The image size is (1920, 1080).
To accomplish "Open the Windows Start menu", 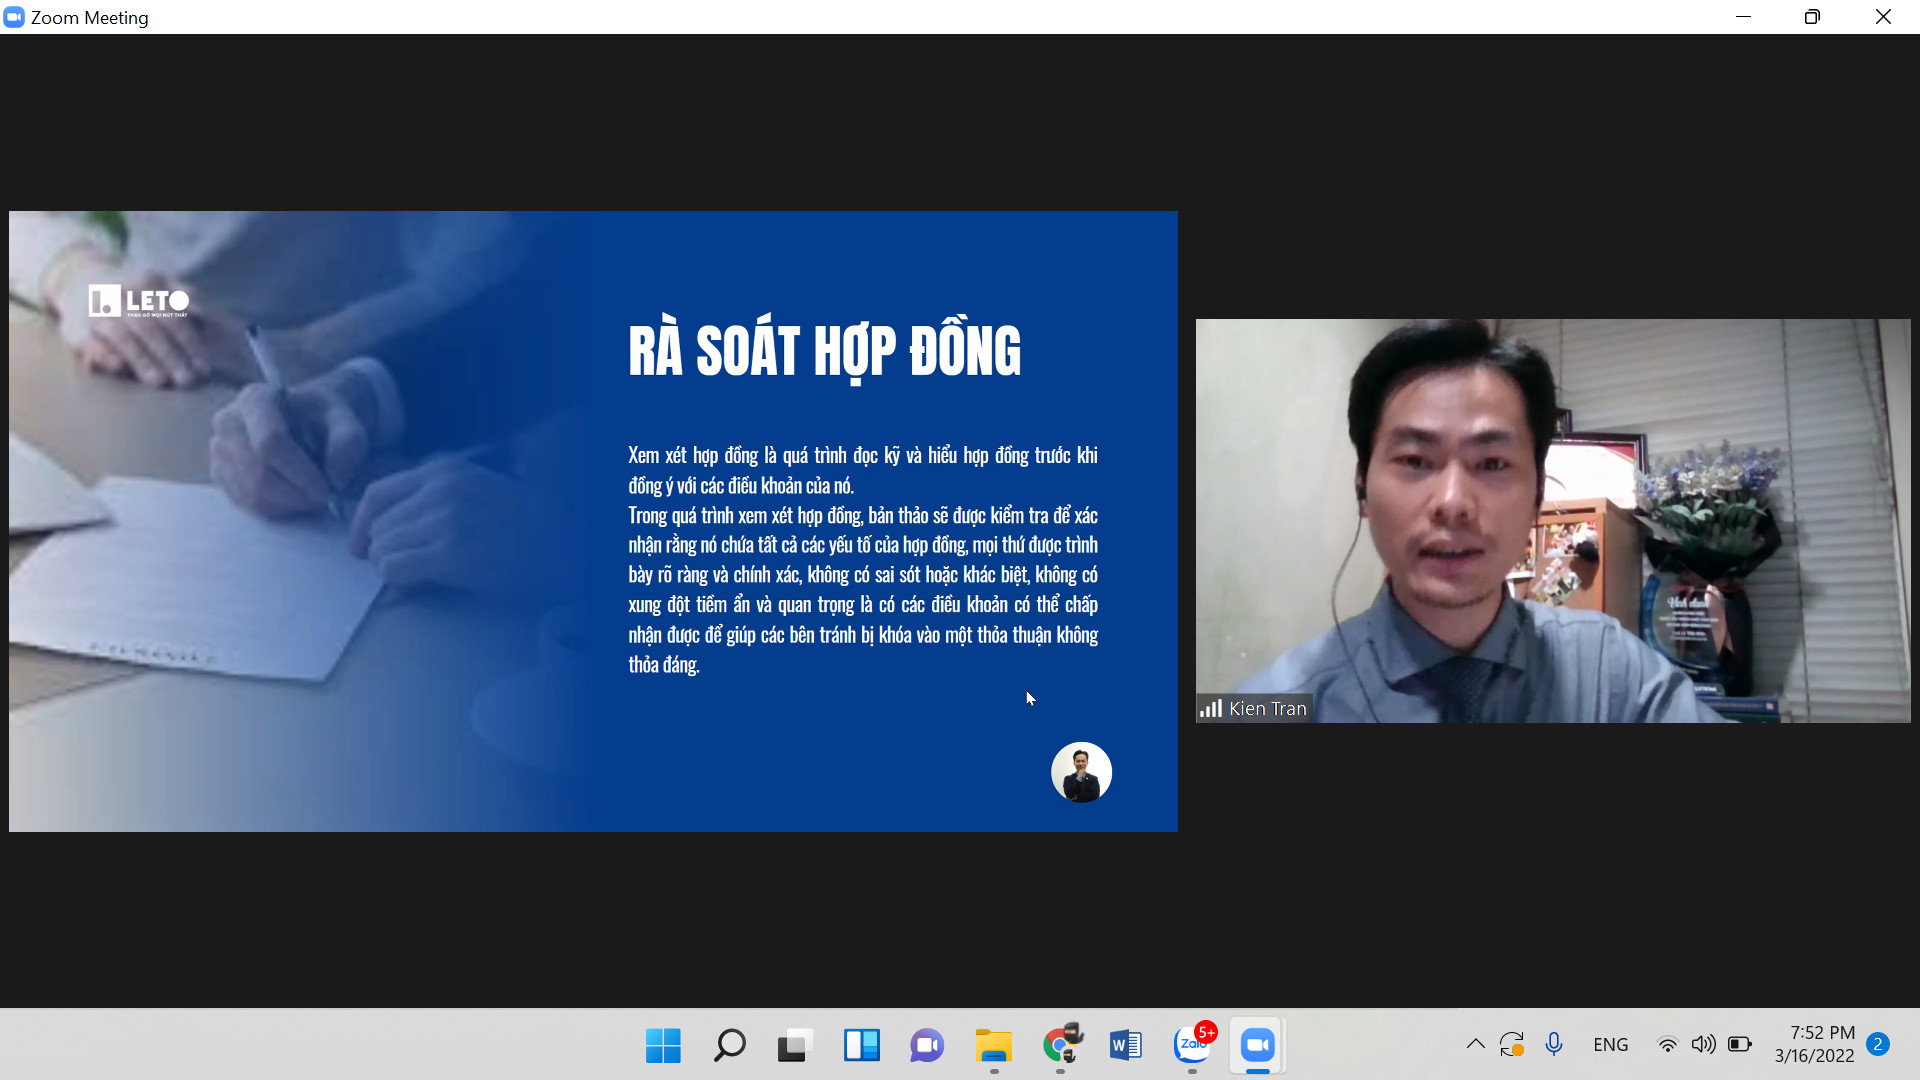I will click(663, 1045).
